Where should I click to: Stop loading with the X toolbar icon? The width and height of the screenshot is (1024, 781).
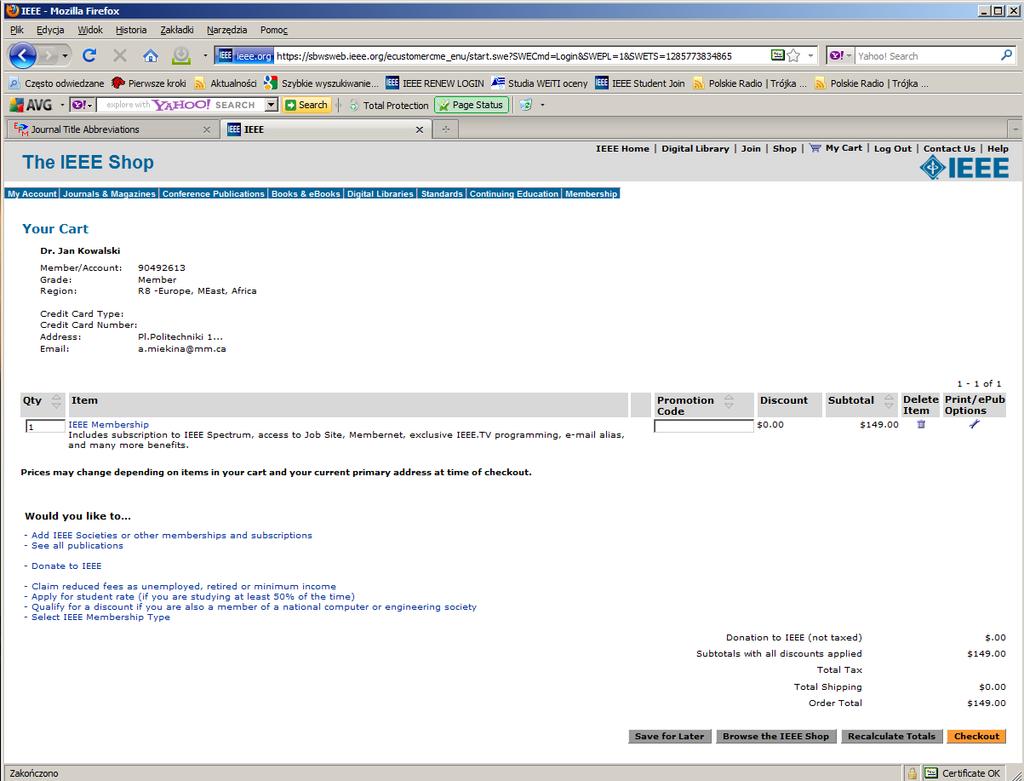point(120,56)
